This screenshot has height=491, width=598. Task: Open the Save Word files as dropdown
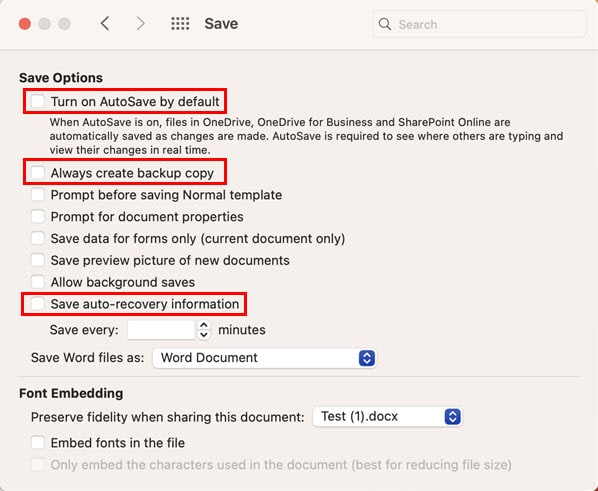point(264,358)
